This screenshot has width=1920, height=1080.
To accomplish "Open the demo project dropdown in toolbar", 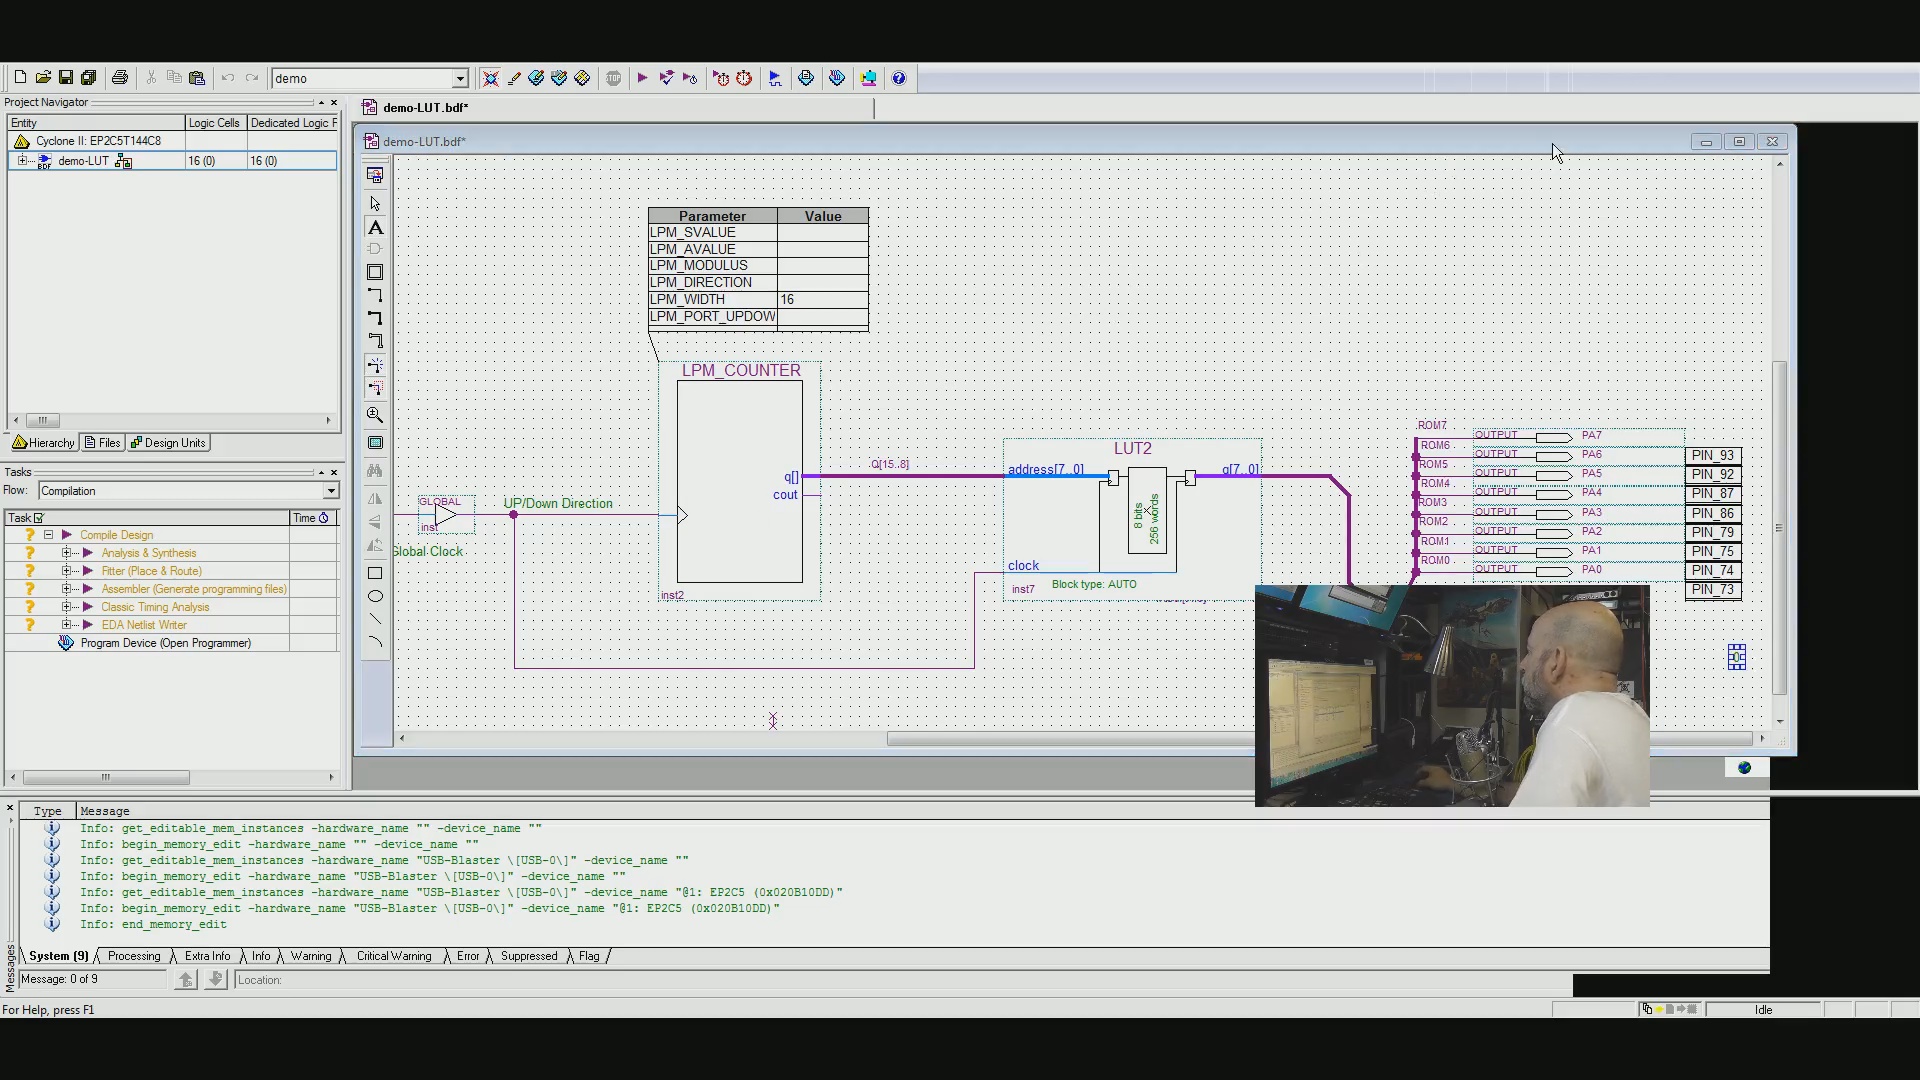I will click(460, 78).
